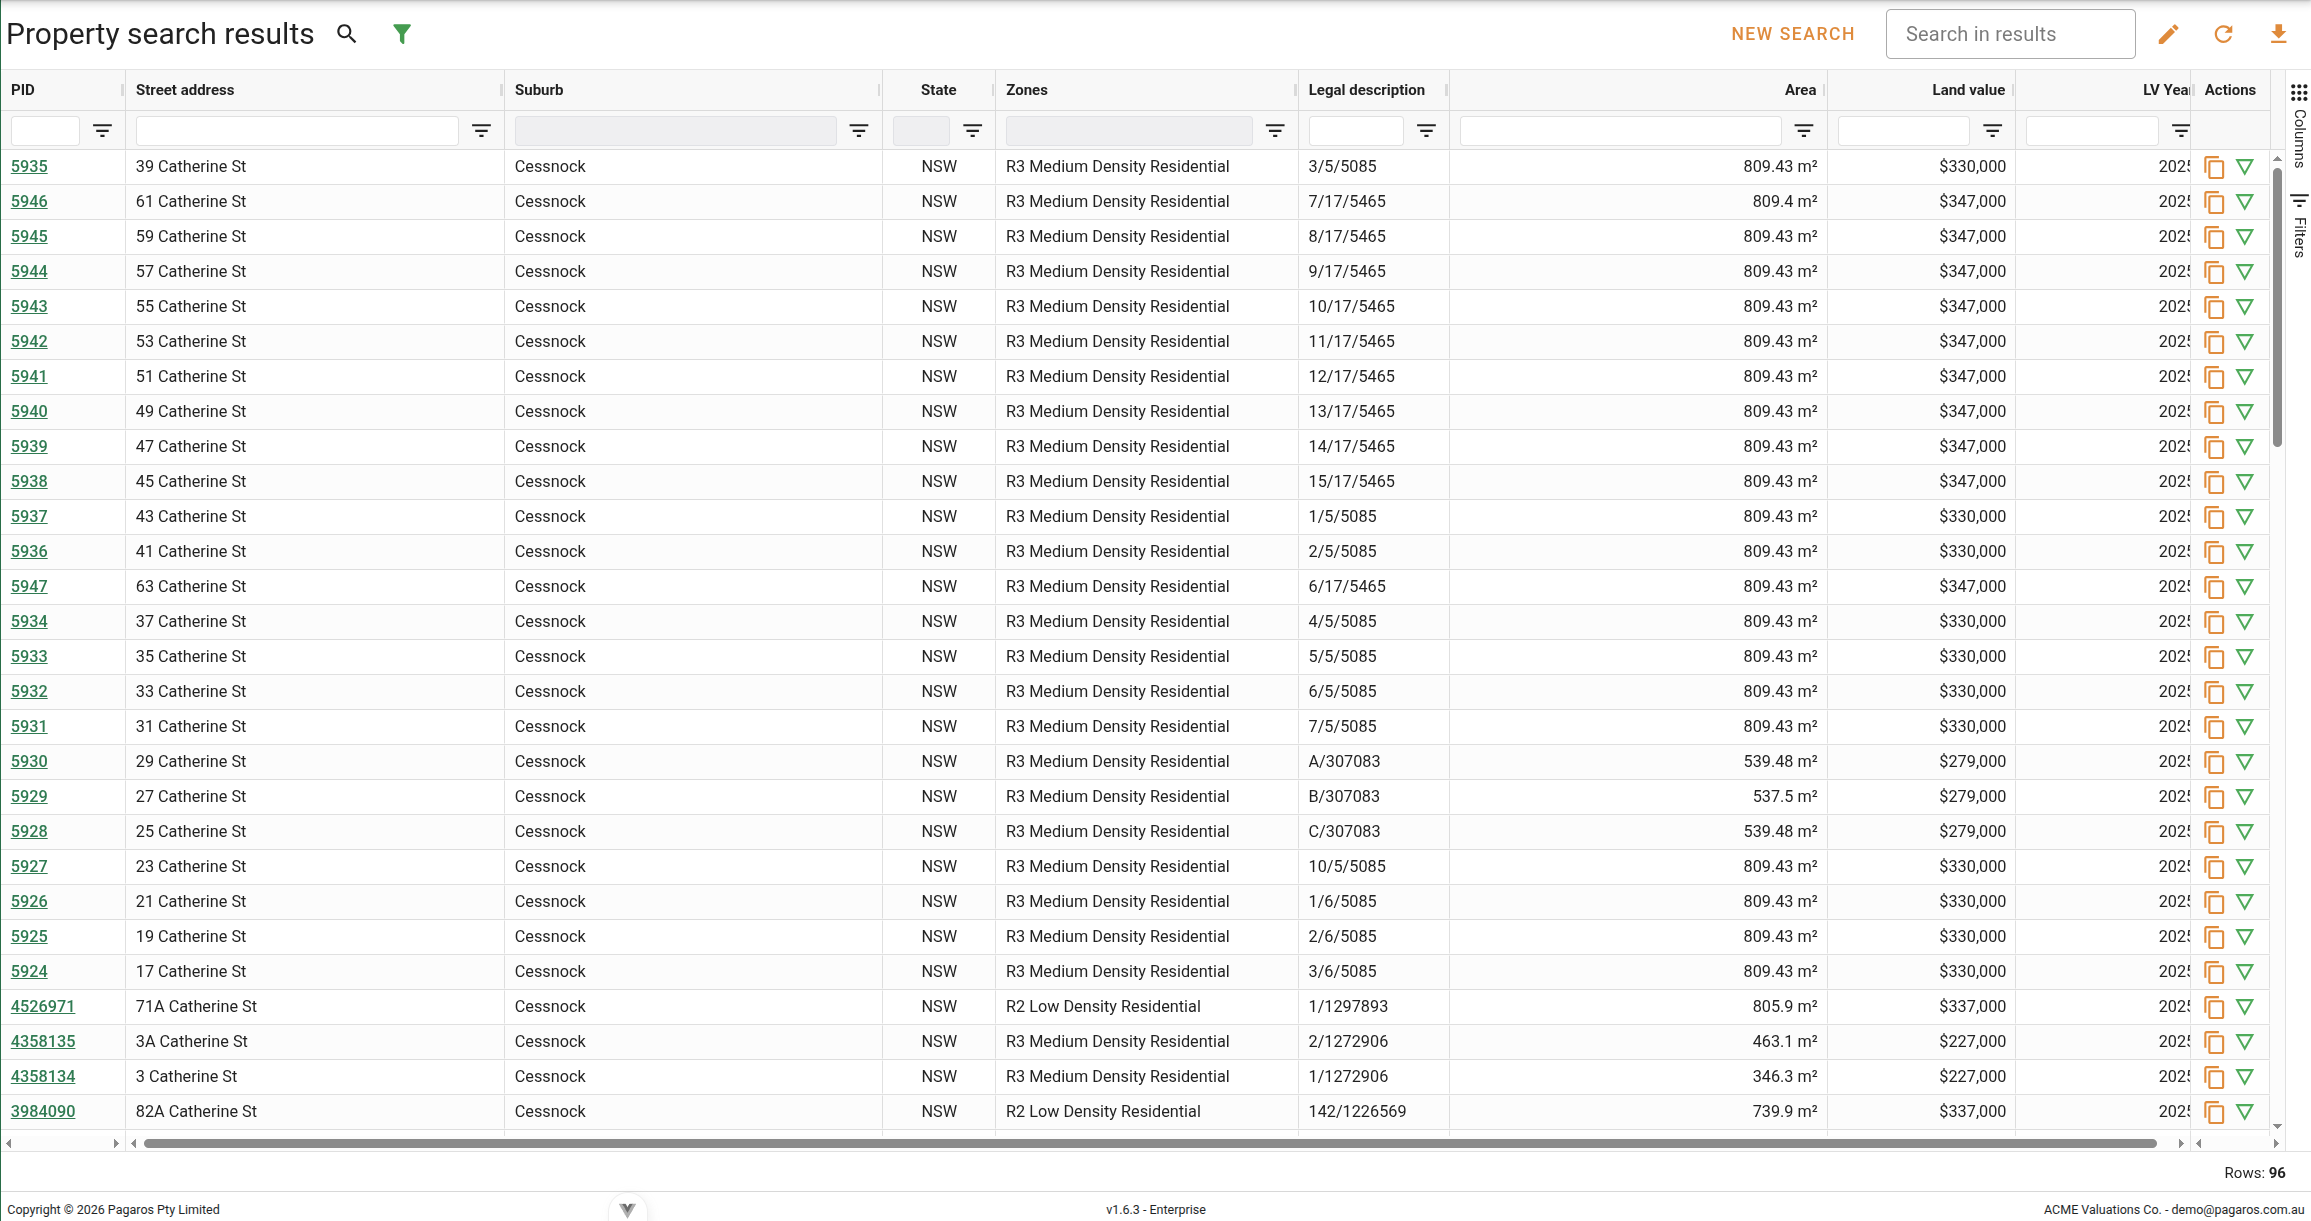Click green triangle action for 51 Catherine St
The width and height of the screenshot is (2311, 1221).
pos(2245,377)
